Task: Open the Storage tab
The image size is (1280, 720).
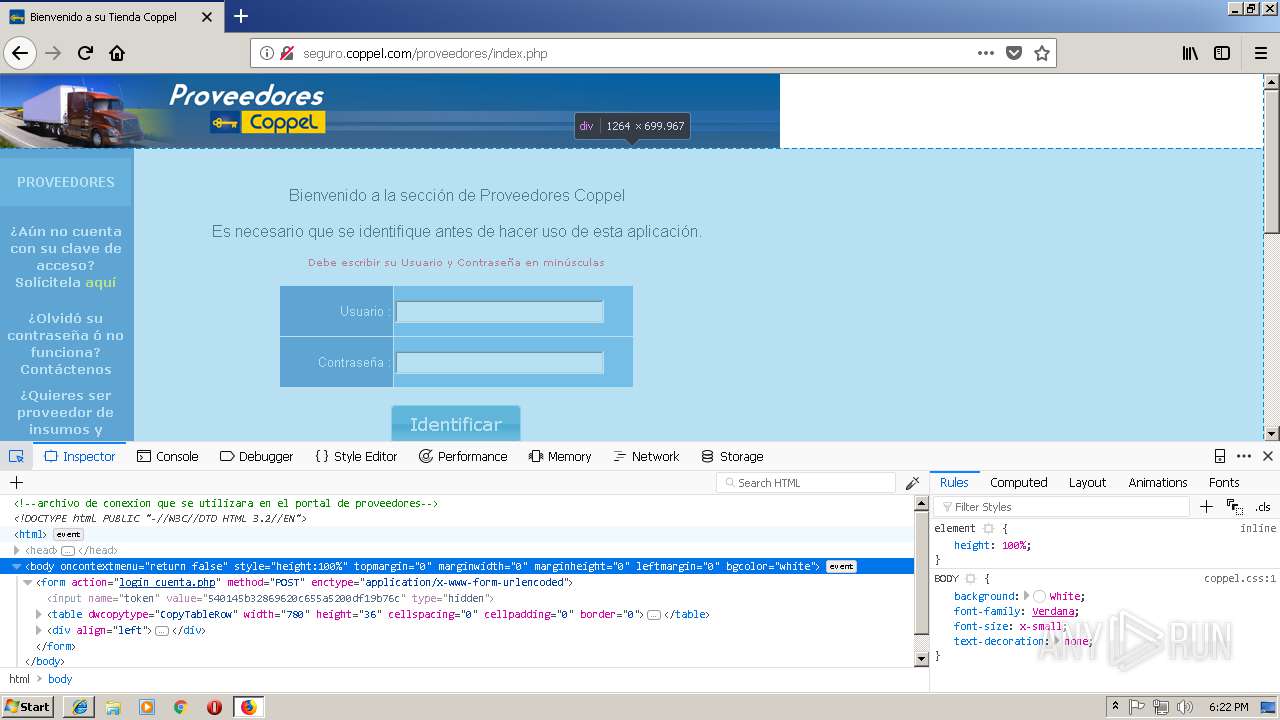Action: point(732,456)
